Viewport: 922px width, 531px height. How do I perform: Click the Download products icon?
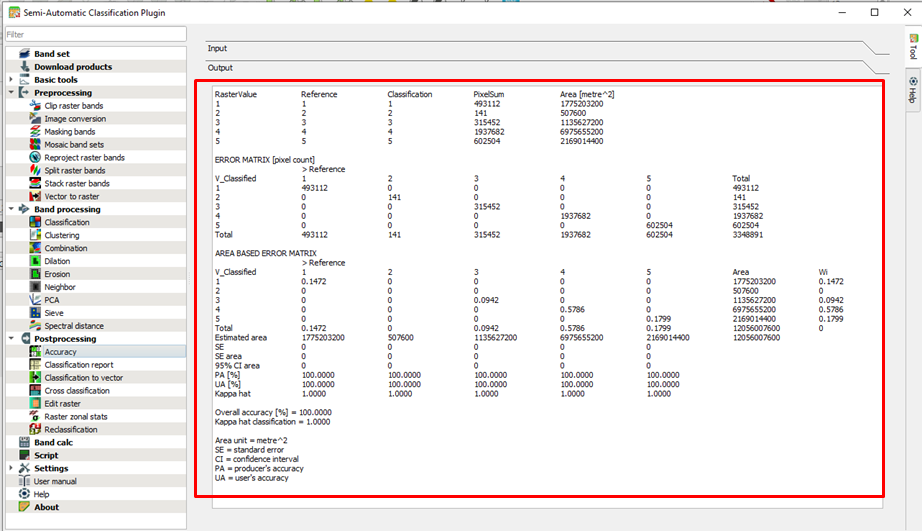[x=24, y=66]
